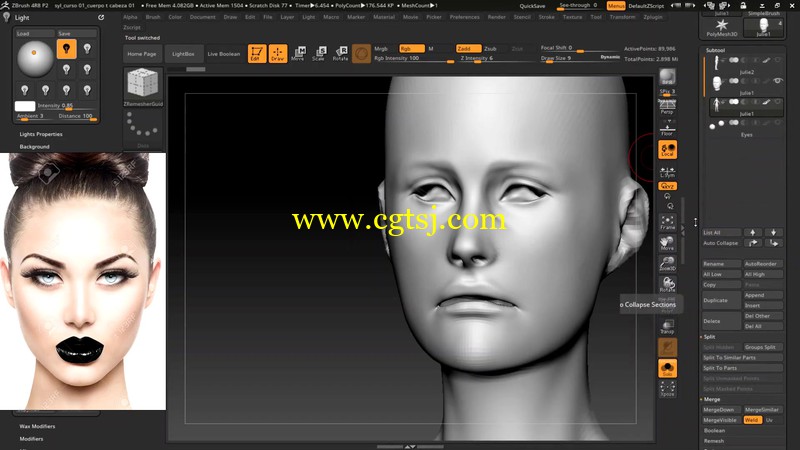Viewport: 800px width, 450px height.
Task: Toggle the Transp transparency icon
Action: click(667, 327)
